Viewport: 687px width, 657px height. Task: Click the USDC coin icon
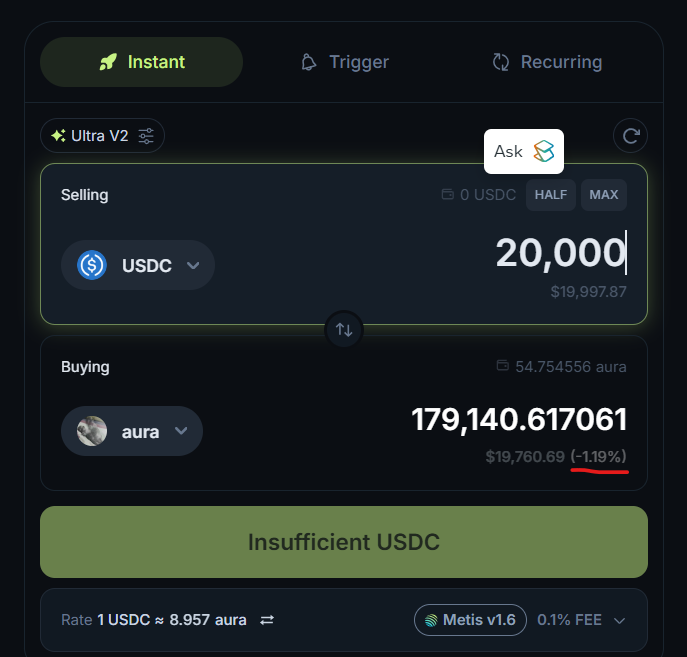[x=93, y=265]
